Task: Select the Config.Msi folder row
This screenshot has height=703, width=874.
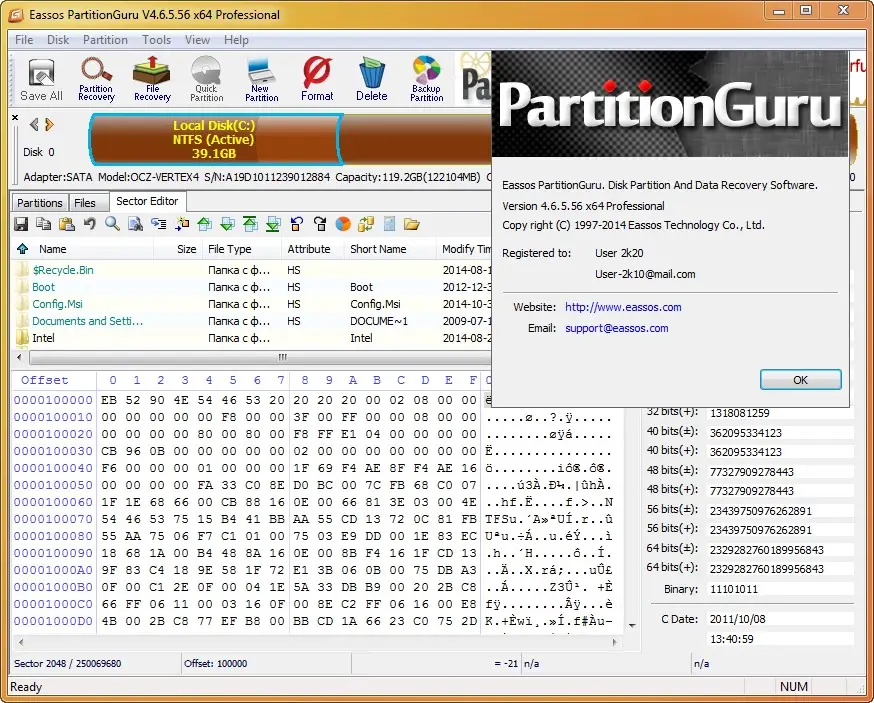Action: (251, 304)
